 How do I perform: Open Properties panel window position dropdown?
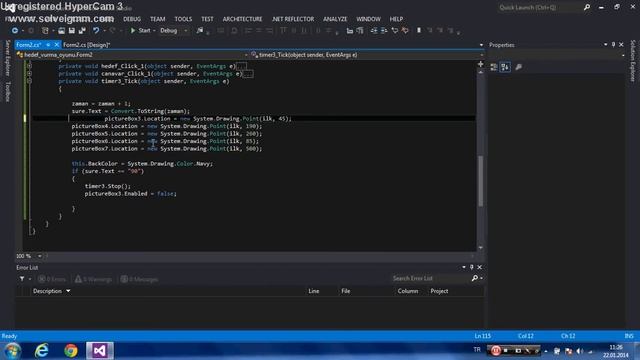point(605,44)
